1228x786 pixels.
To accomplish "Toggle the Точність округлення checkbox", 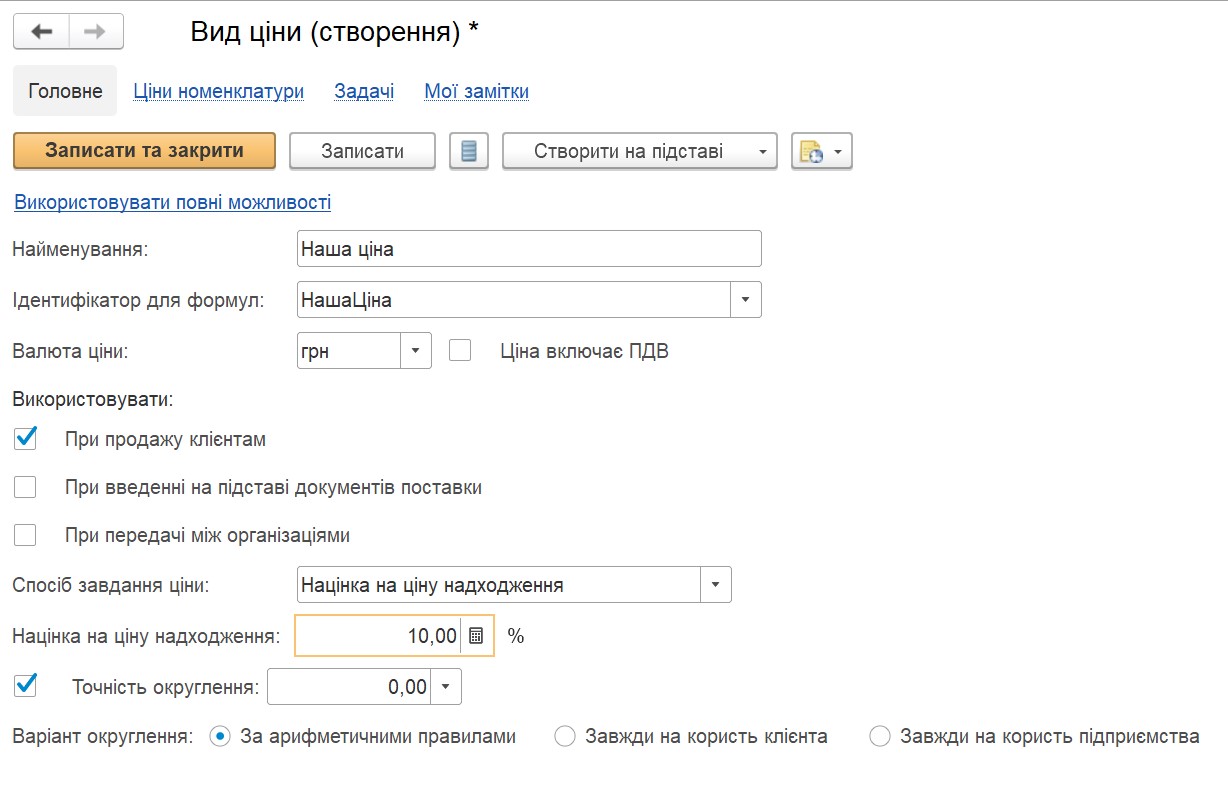I will pyautogui.click(x=25, y=685).
